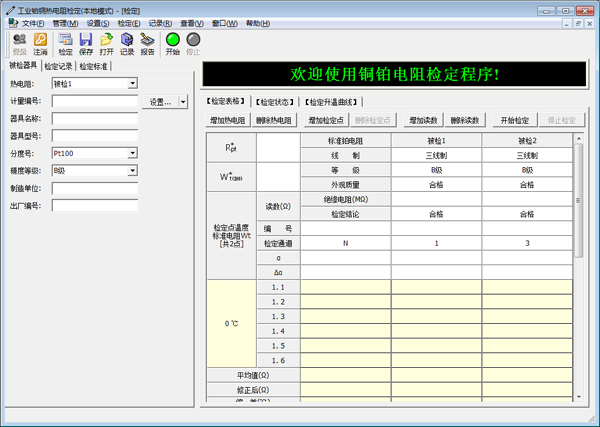Select the 【检定表格】 tab
Viewport: 600px width, 427px height.
tap(225, 101)
